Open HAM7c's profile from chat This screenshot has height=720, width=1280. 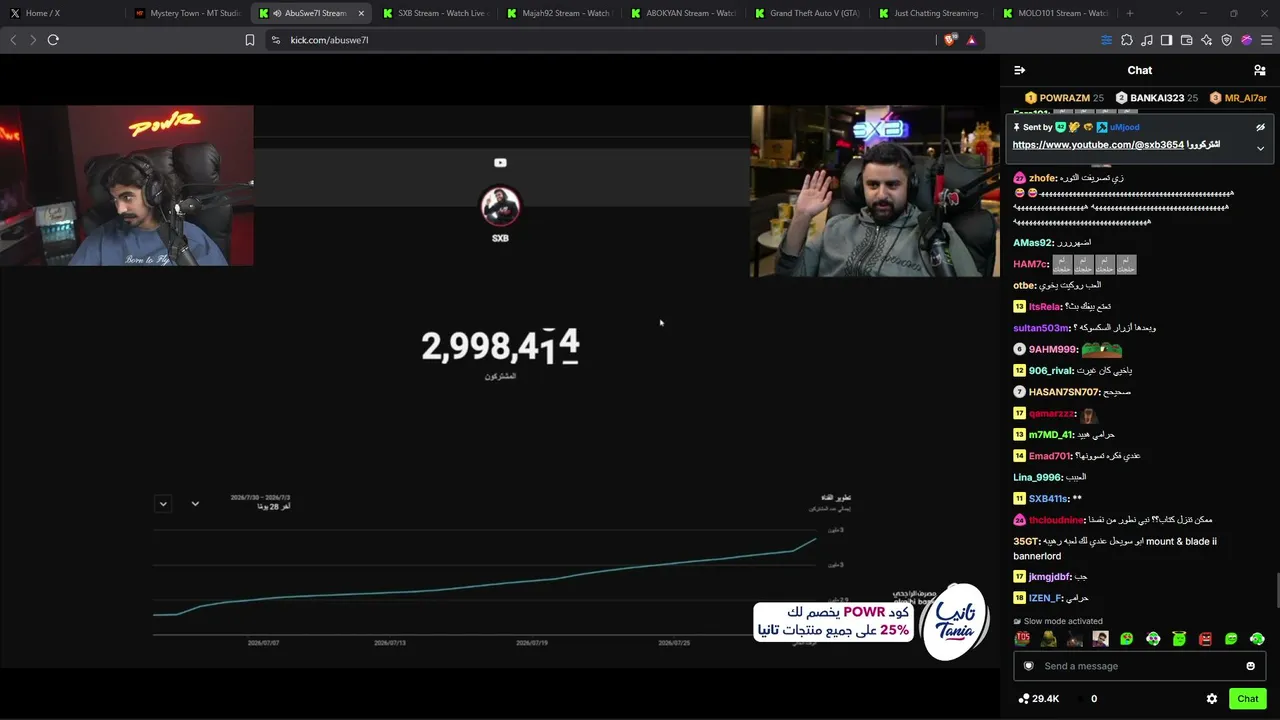click(1031, 265)
